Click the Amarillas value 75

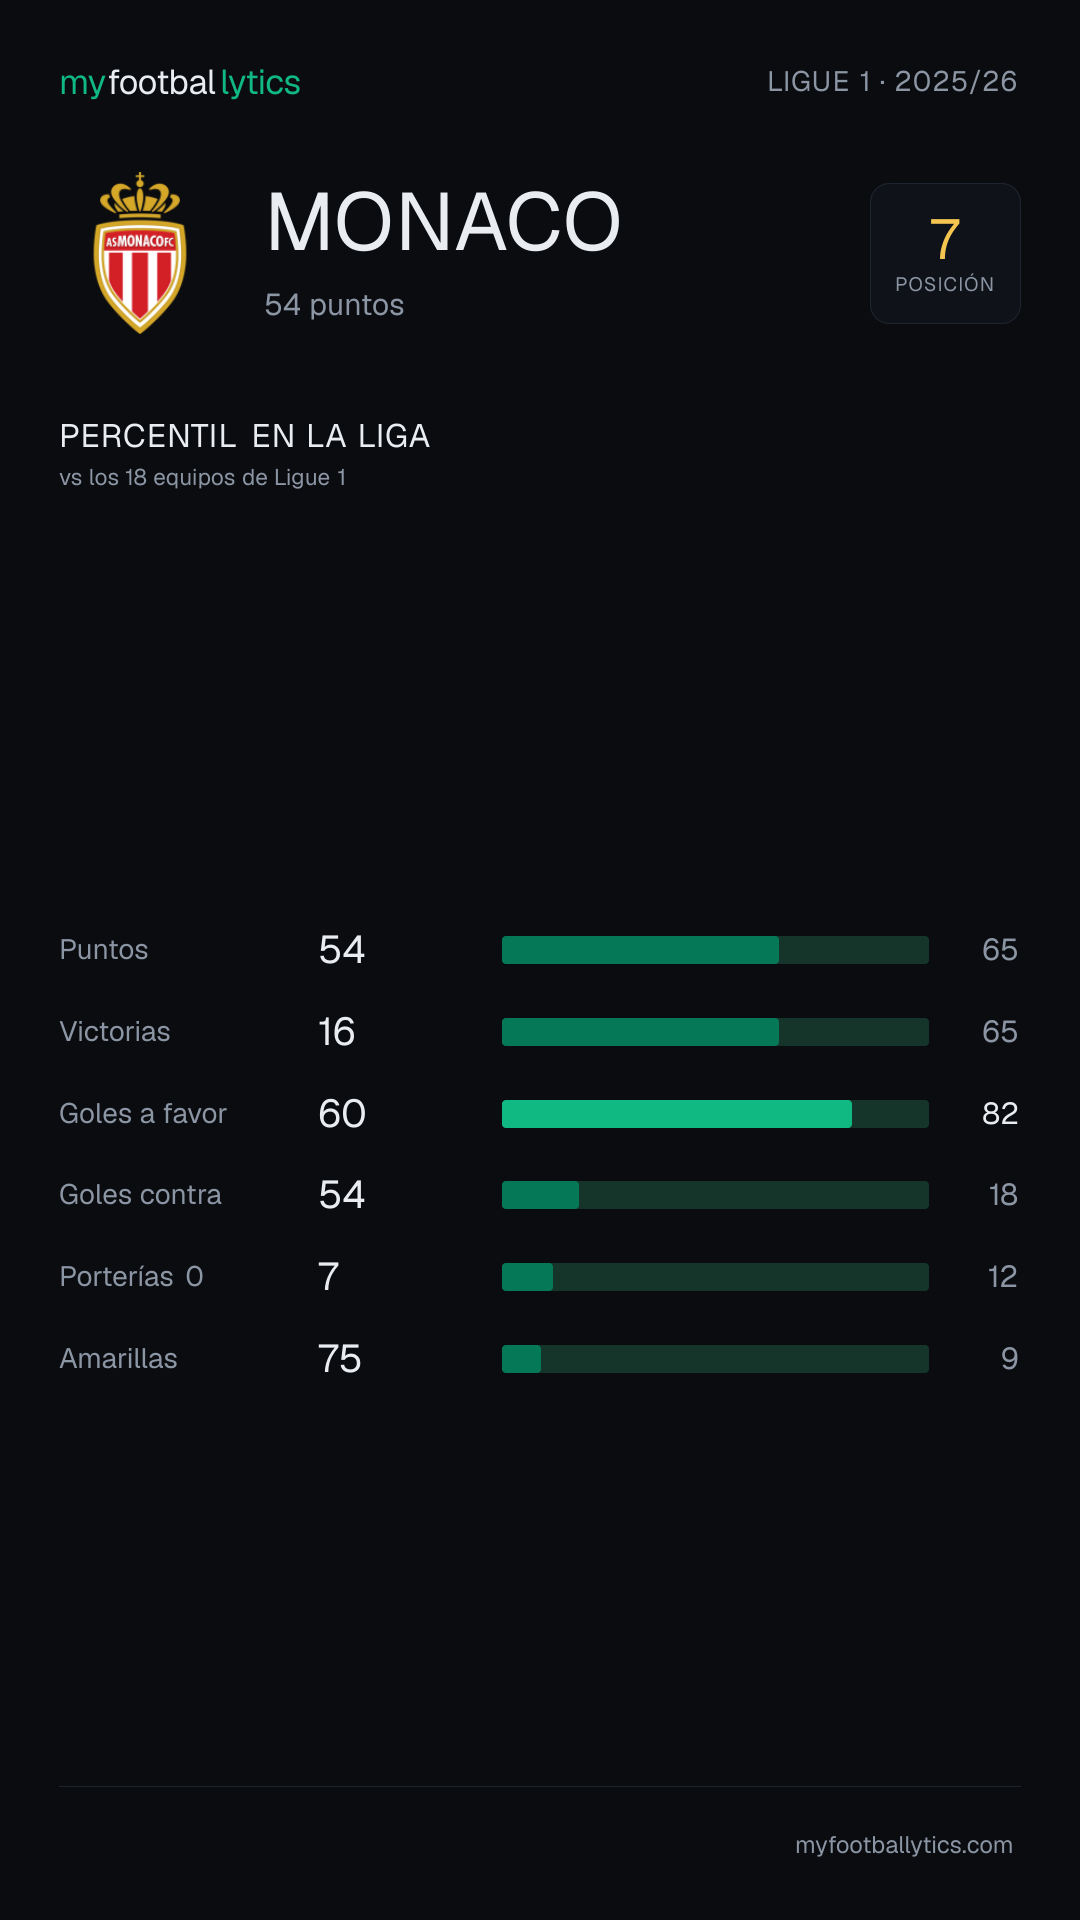pyautogui.click(x=340, y=1359)
